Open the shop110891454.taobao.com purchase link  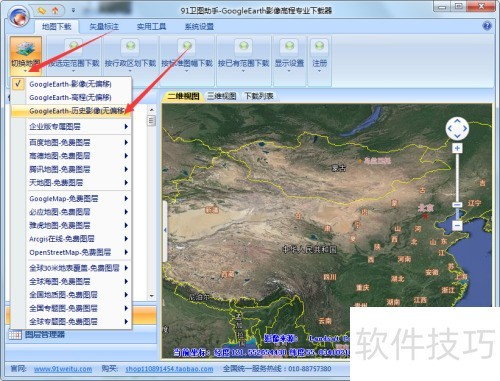click(169, 369)
